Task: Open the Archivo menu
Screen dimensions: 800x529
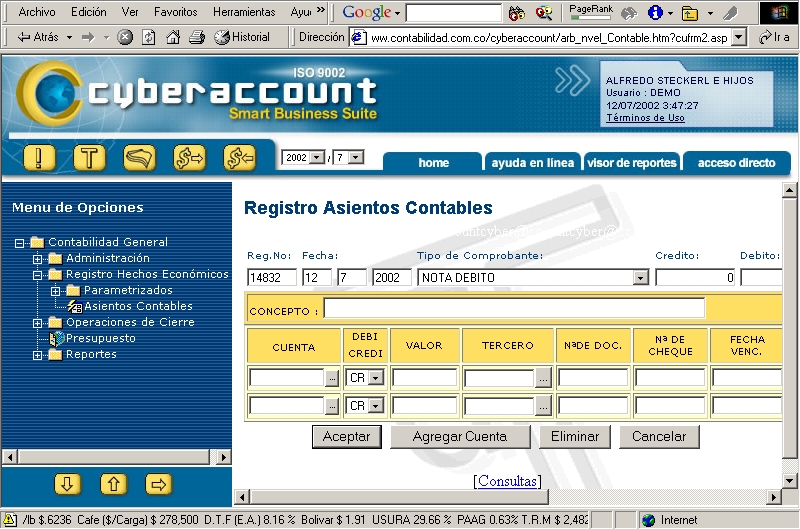Action: coord(37,12)
